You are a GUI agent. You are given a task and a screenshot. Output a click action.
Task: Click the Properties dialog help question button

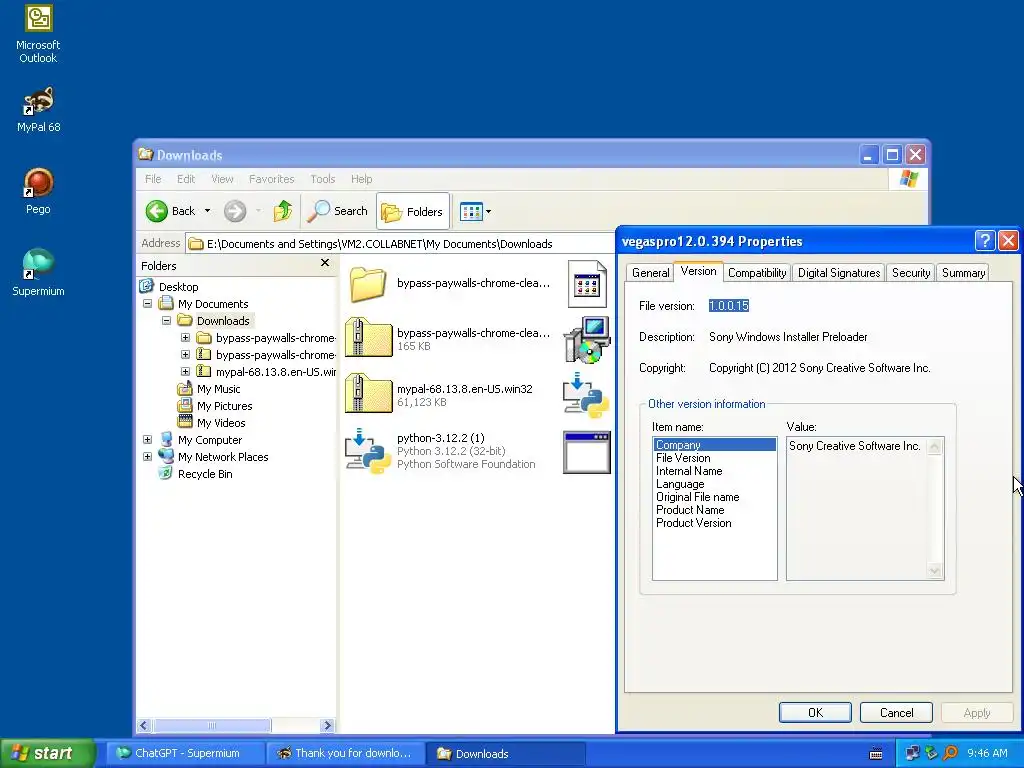click(x=984, y=240)
